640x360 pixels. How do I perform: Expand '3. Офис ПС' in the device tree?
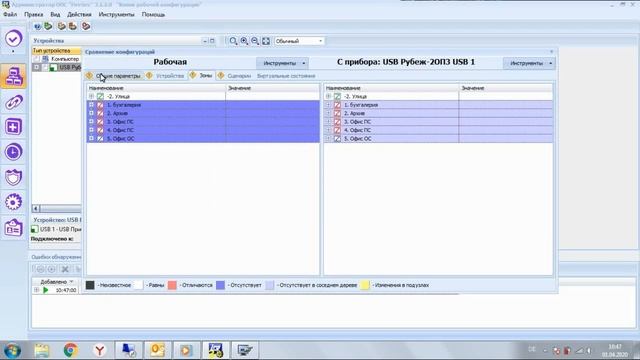[328, 122]
